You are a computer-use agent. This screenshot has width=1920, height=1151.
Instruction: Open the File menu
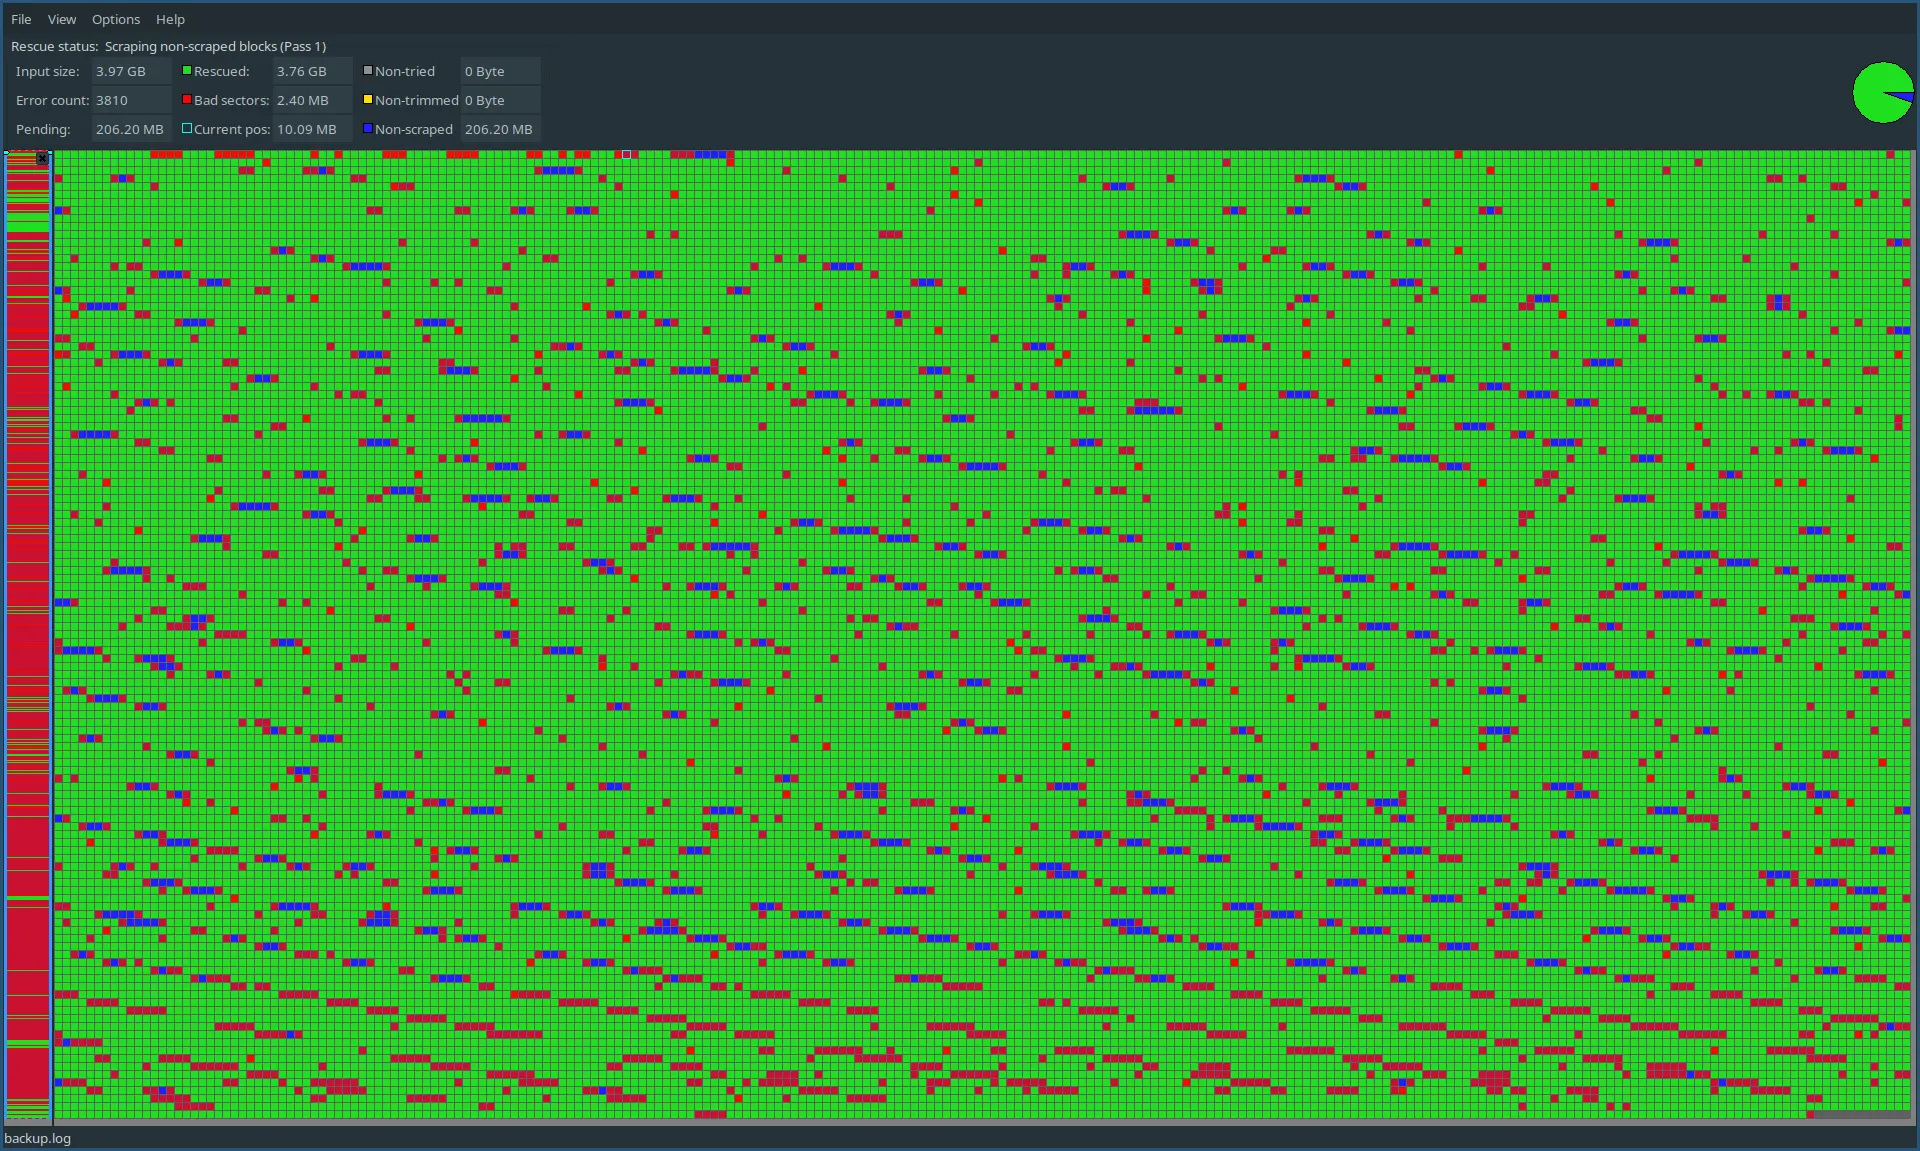pyautogui.click(x=21, y=19)
